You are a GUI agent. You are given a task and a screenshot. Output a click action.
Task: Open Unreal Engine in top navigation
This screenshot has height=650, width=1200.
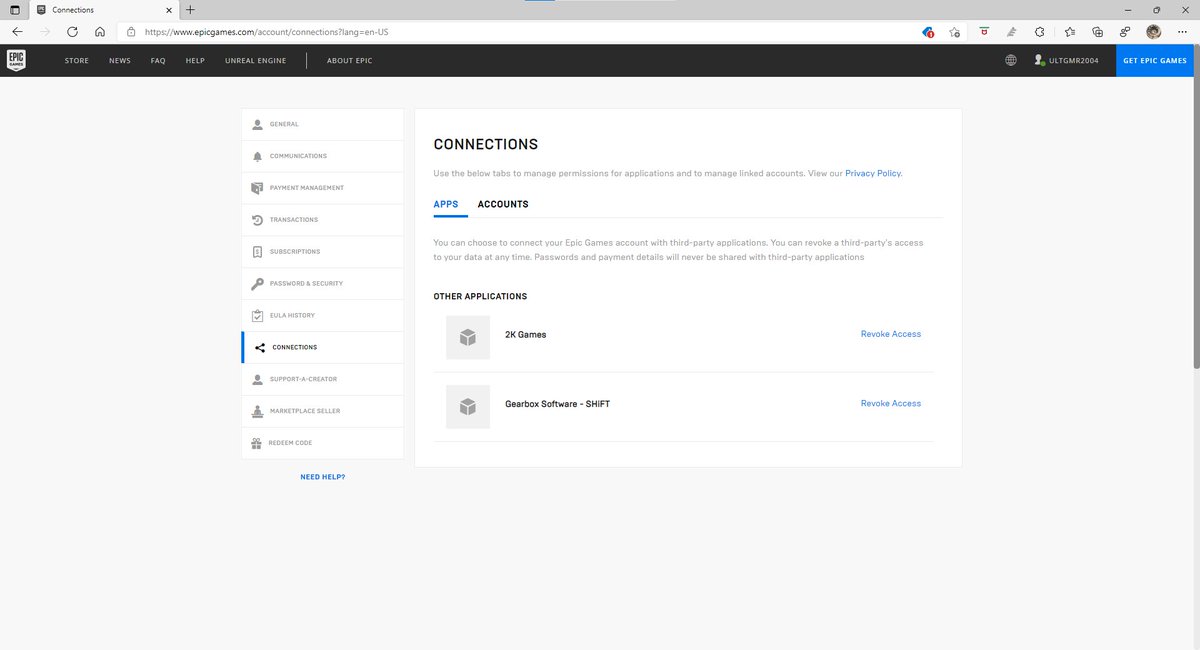click(x=256, y=60)
